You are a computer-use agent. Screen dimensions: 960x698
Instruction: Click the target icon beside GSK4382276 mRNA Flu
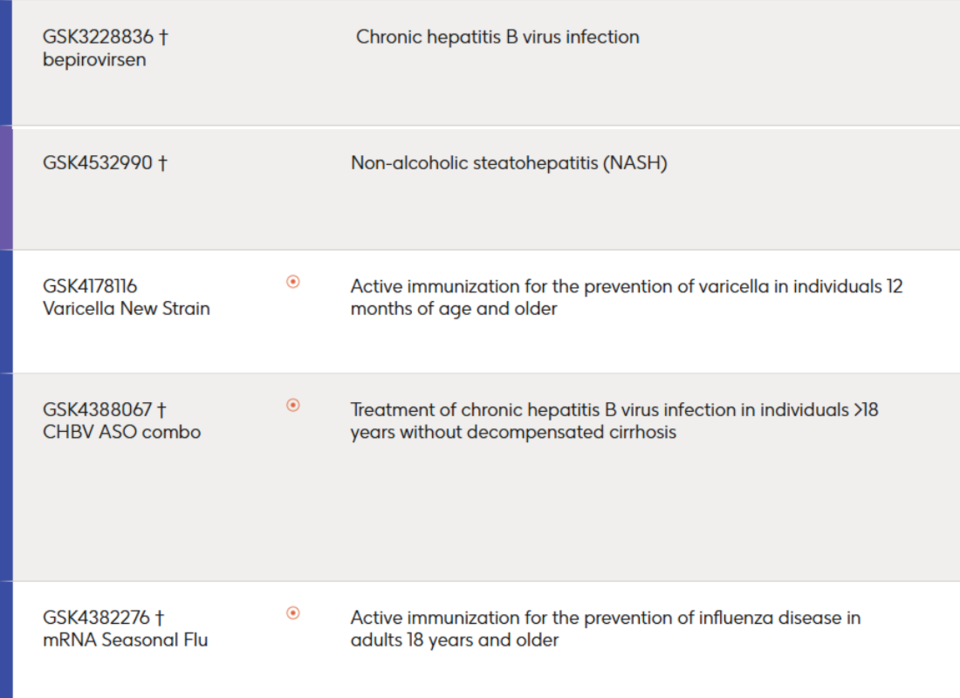point(293,613)
